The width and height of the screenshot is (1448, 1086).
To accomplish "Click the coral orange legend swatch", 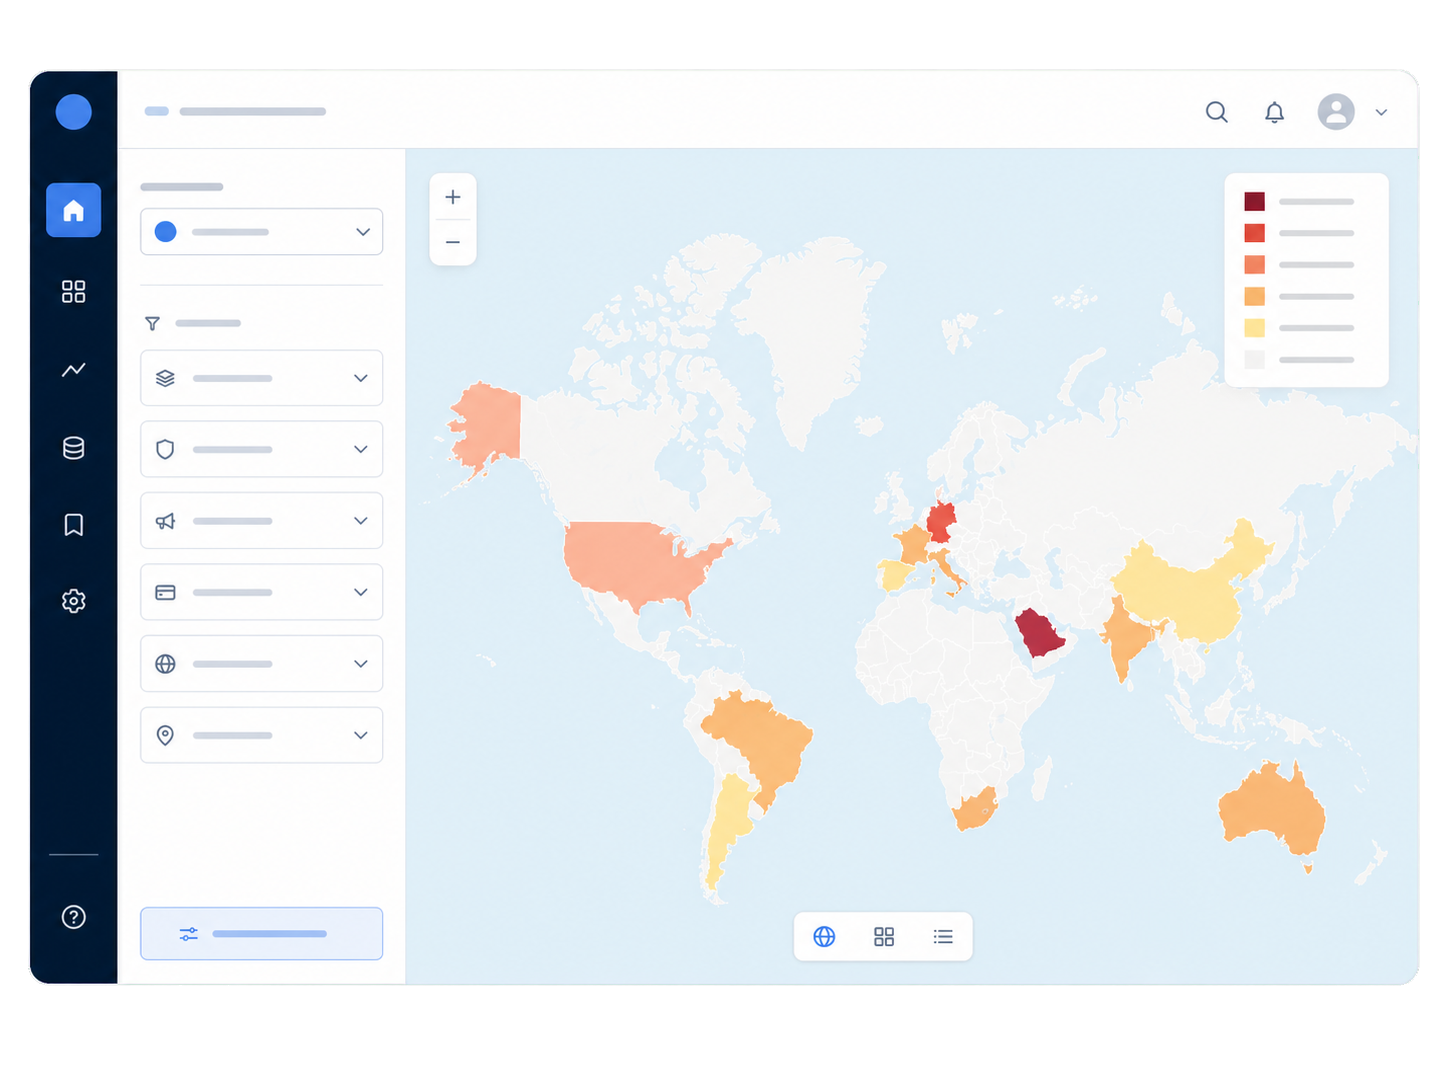I will (1255, 265).
